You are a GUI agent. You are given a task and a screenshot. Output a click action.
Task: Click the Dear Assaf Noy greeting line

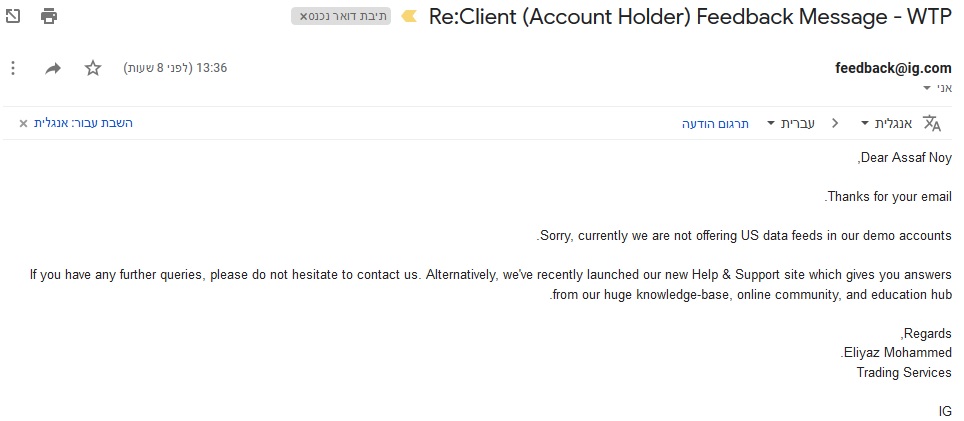point(905,157)
